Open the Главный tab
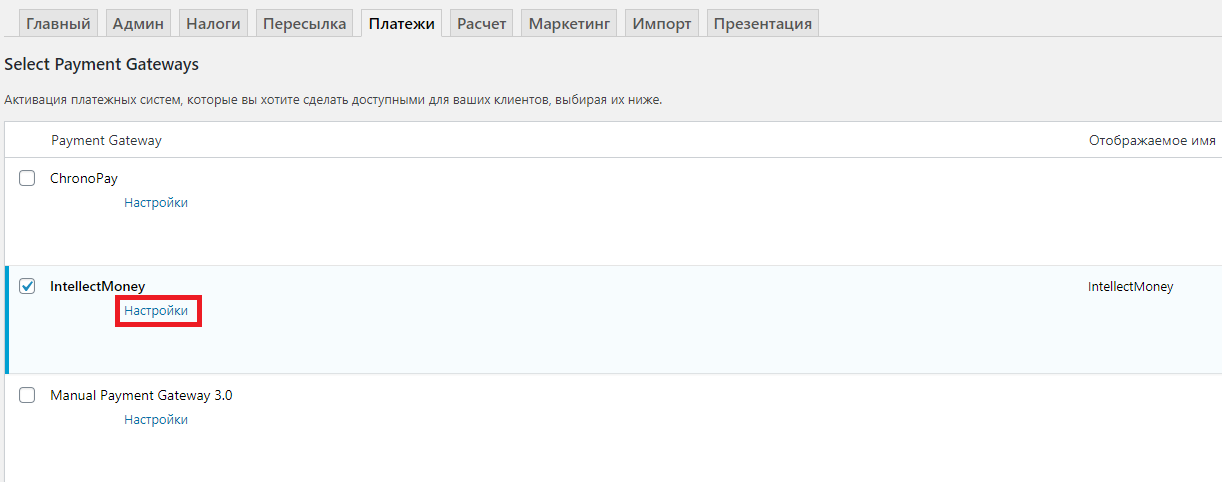Image resolution: width=1222 pixels, height=482 pixels. click(59, 23)
